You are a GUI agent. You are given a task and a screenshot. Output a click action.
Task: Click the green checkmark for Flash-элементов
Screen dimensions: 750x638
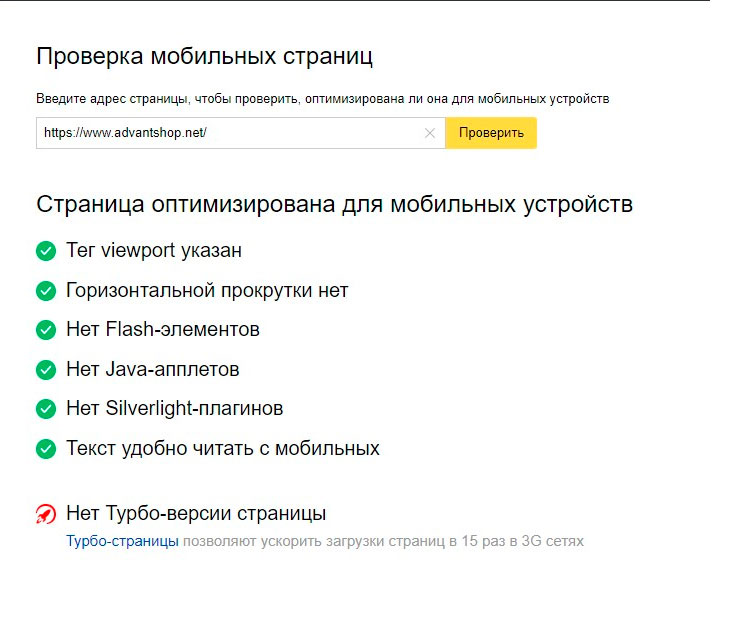click(x=46, y=330)
